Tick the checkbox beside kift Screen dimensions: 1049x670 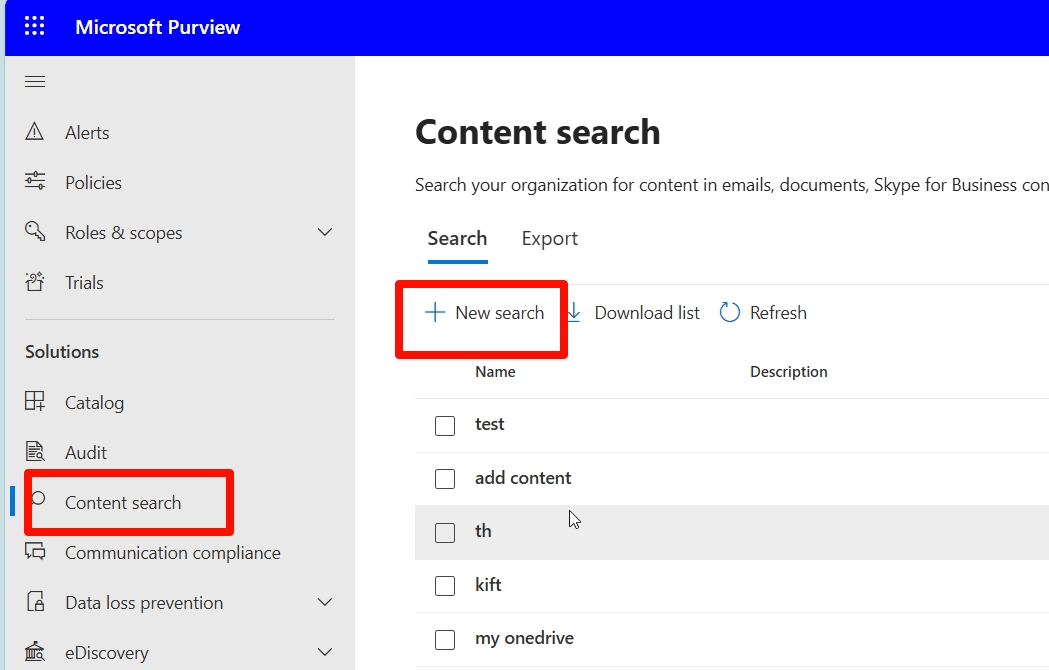(445, 586)
